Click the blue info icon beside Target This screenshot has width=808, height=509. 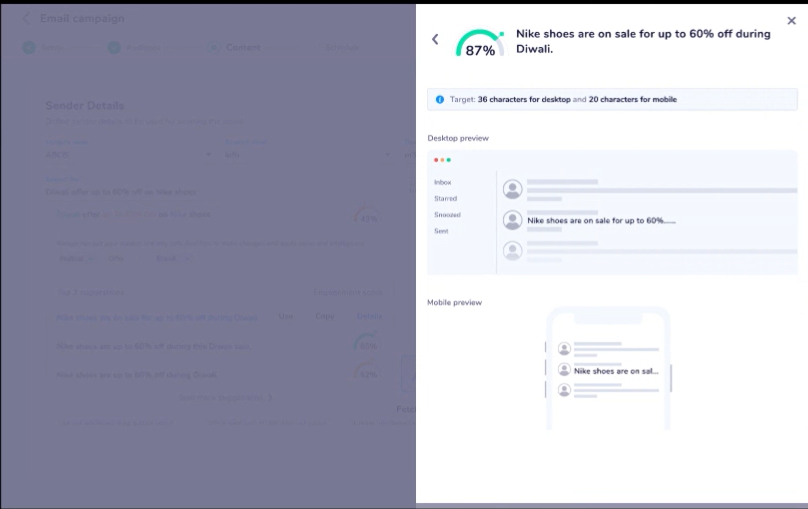[440, 99]
